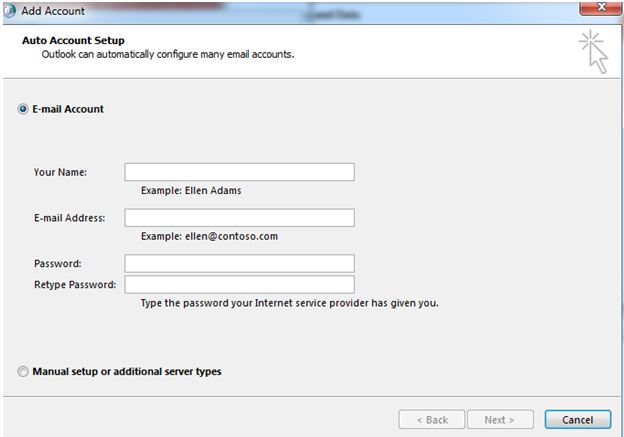Click the Auto Account Setup heading
This screenshot has height=437, width=624.
pos(73,41)
